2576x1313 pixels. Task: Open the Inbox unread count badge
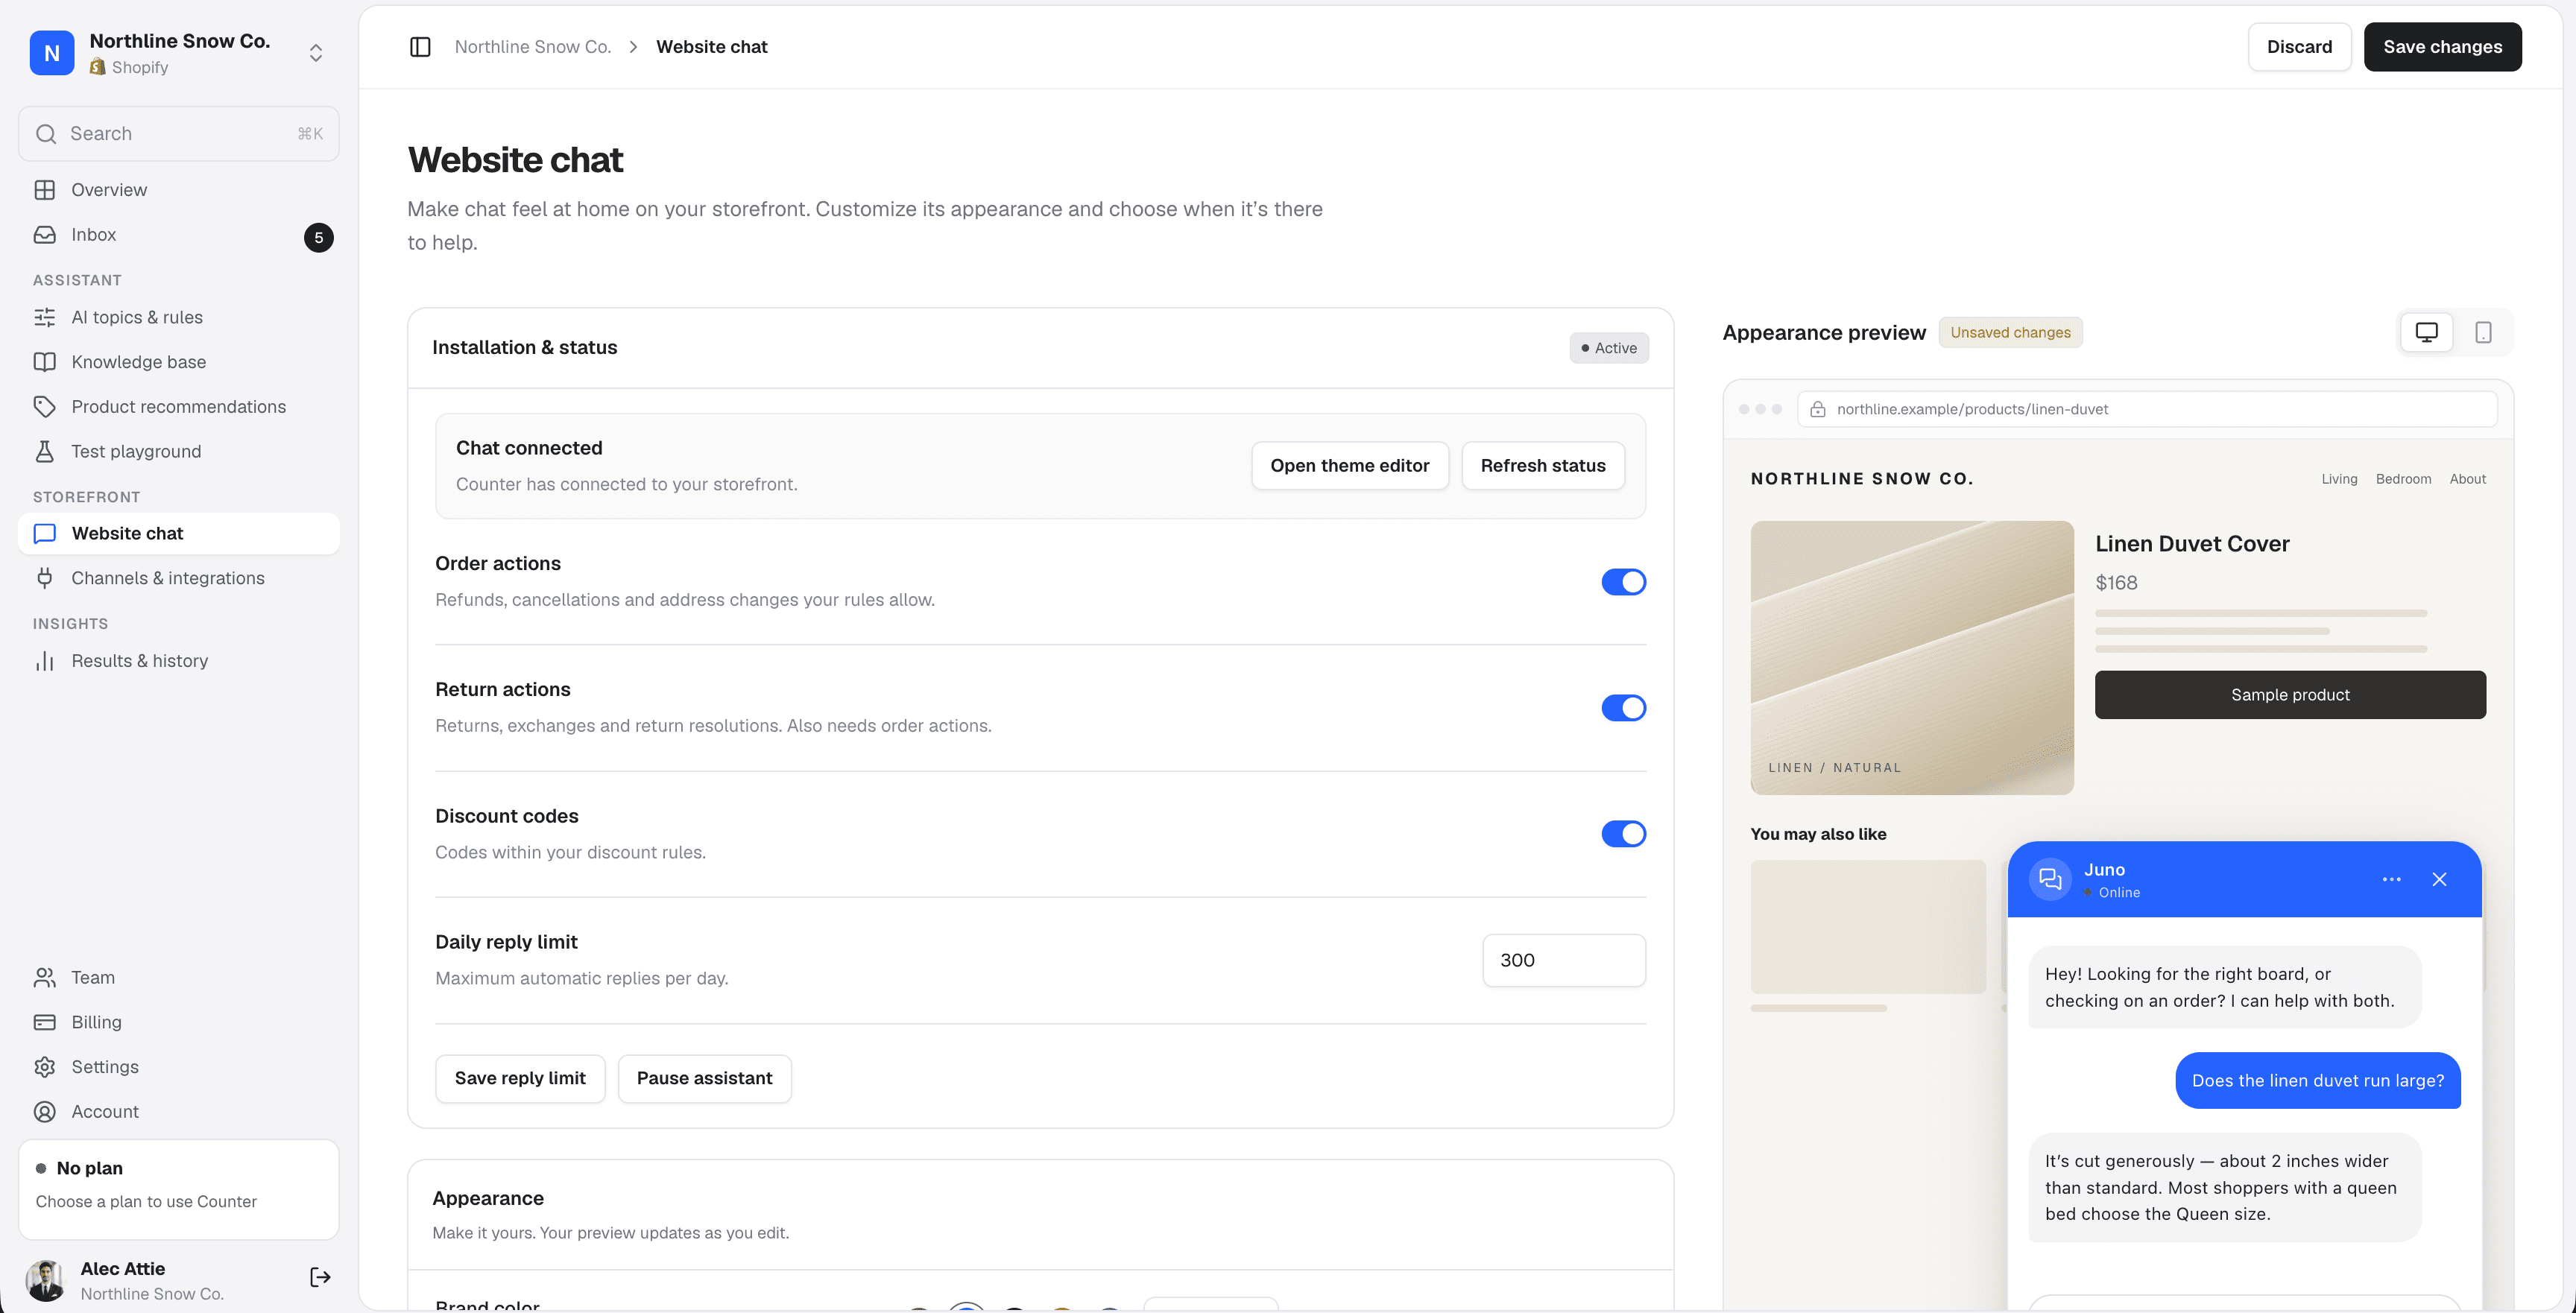click(x=319, y=238)
